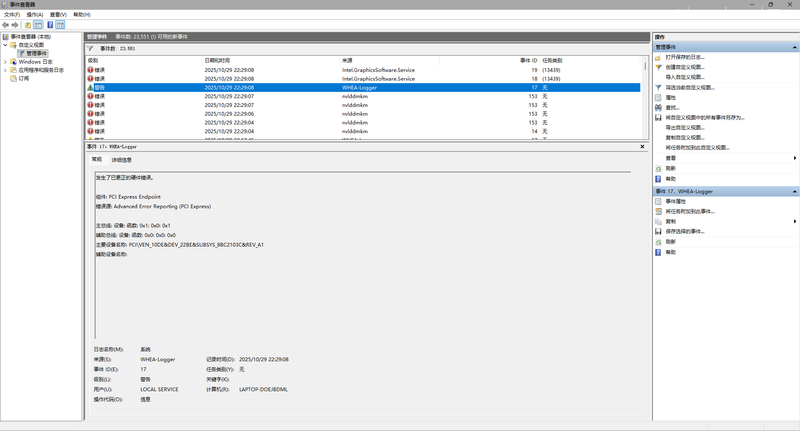800x431 pixels.
Task: Click the Forward arrow in the toolbar
Action: point(17,24)
